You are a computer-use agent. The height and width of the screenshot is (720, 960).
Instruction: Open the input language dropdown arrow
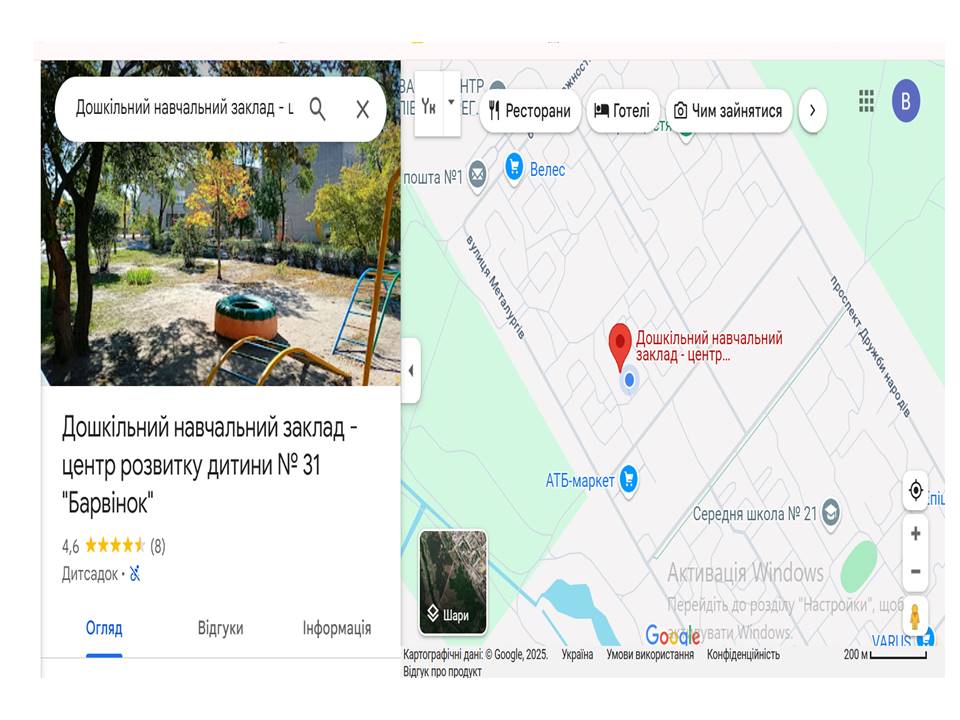pos(451,102)
